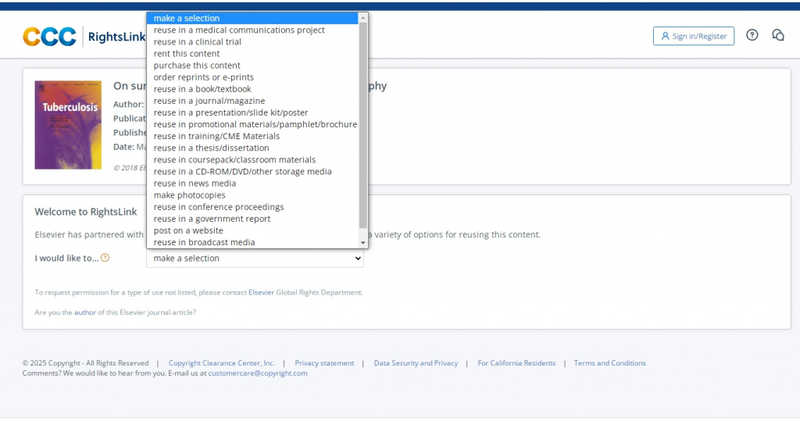Collapse the 'make a selection' dropdown
This screenshot has height=421, width=800.
pyautogui.click(x=255, y=258)
